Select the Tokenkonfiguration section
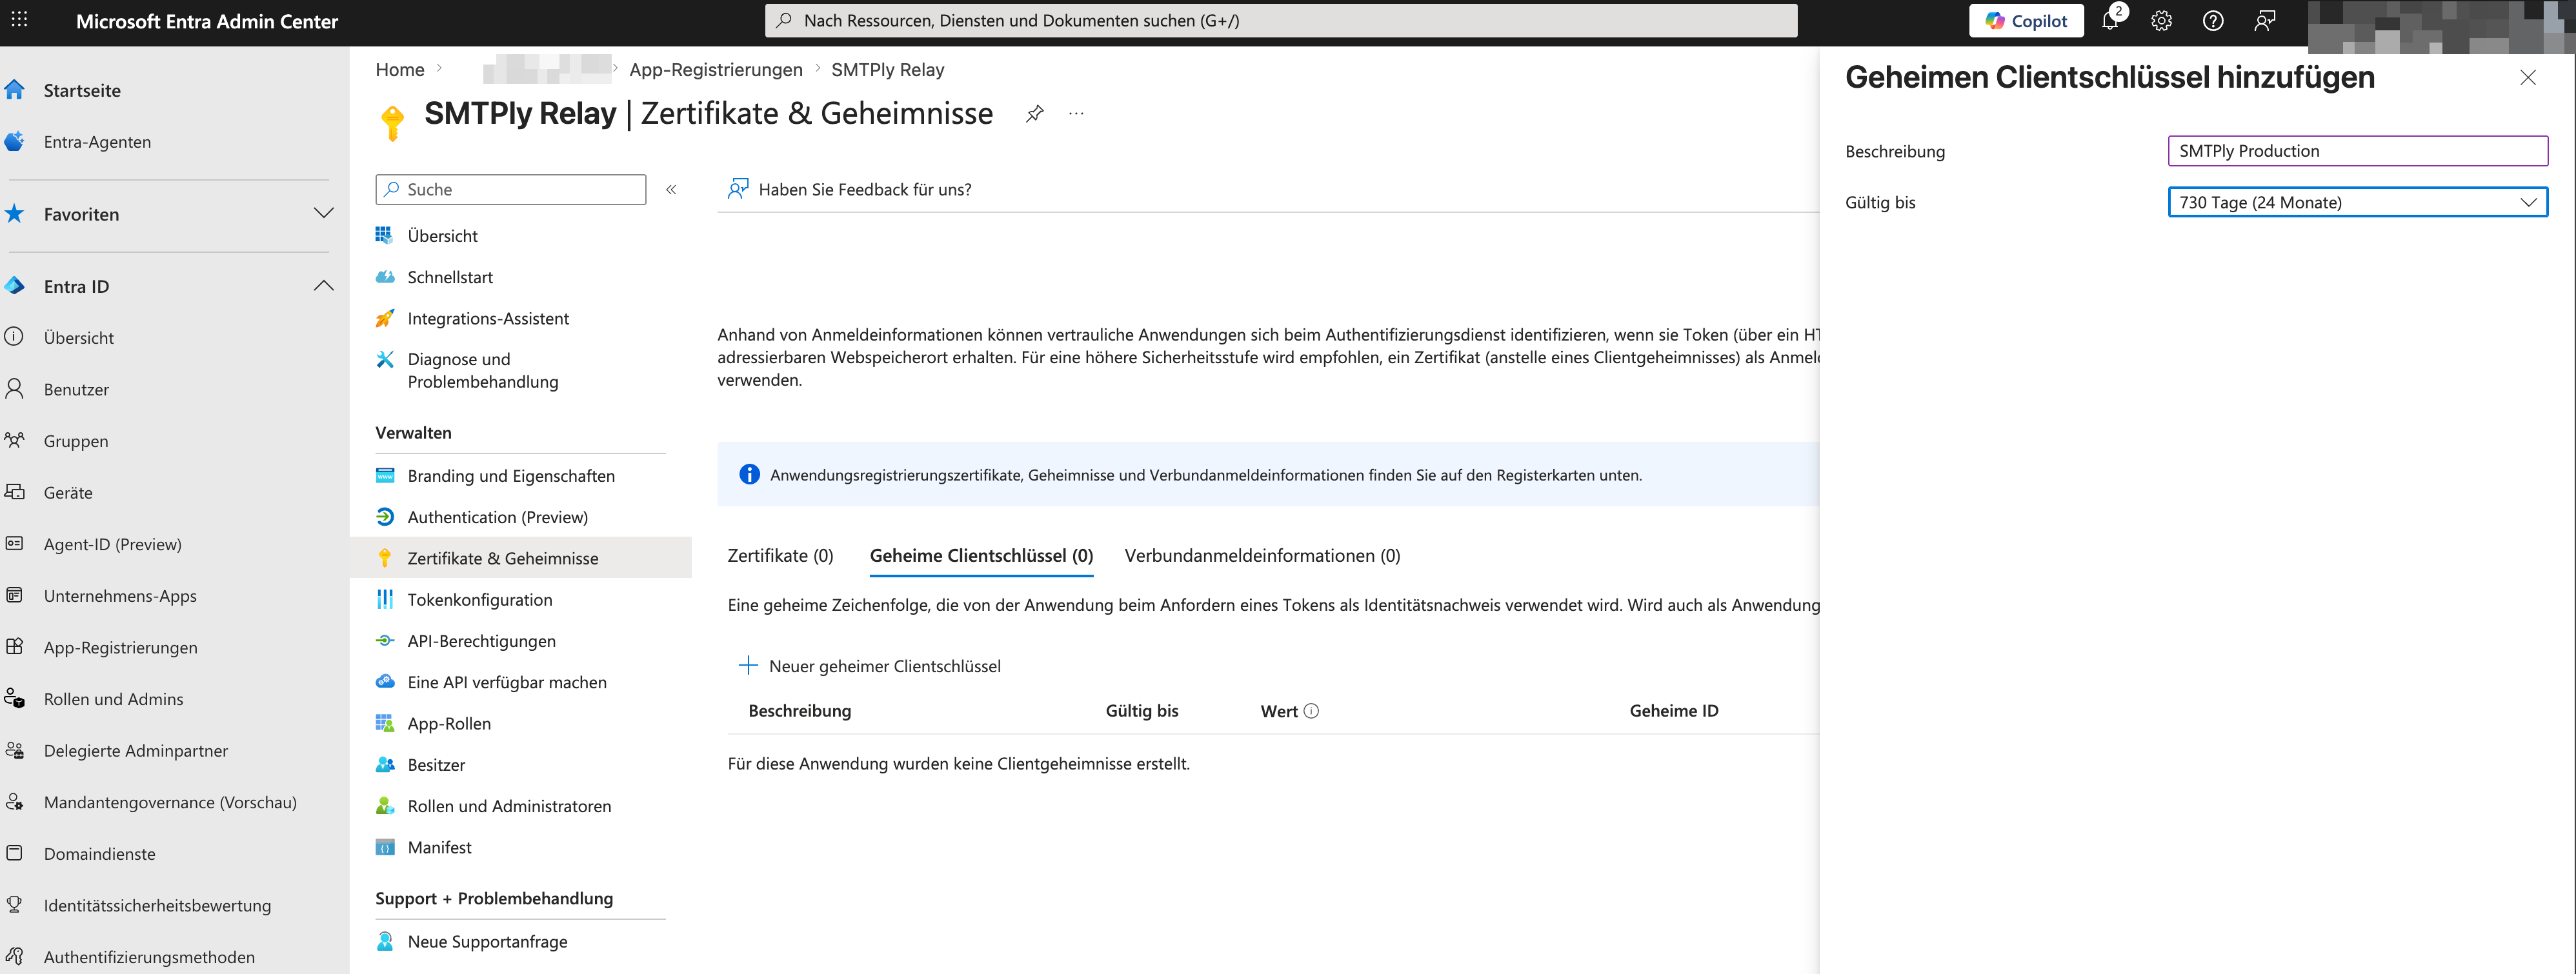This screenshot has height=974, width=2576. pos(480,599)
